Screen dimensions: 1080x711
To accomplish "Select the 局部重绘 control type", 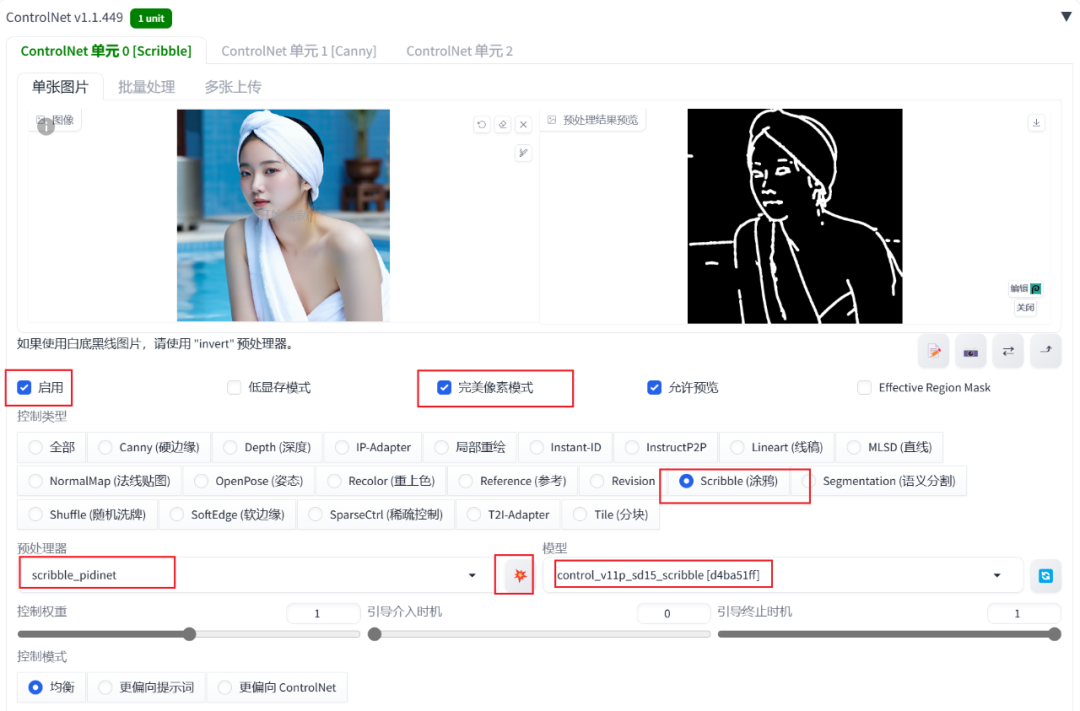I will [470, 447].
